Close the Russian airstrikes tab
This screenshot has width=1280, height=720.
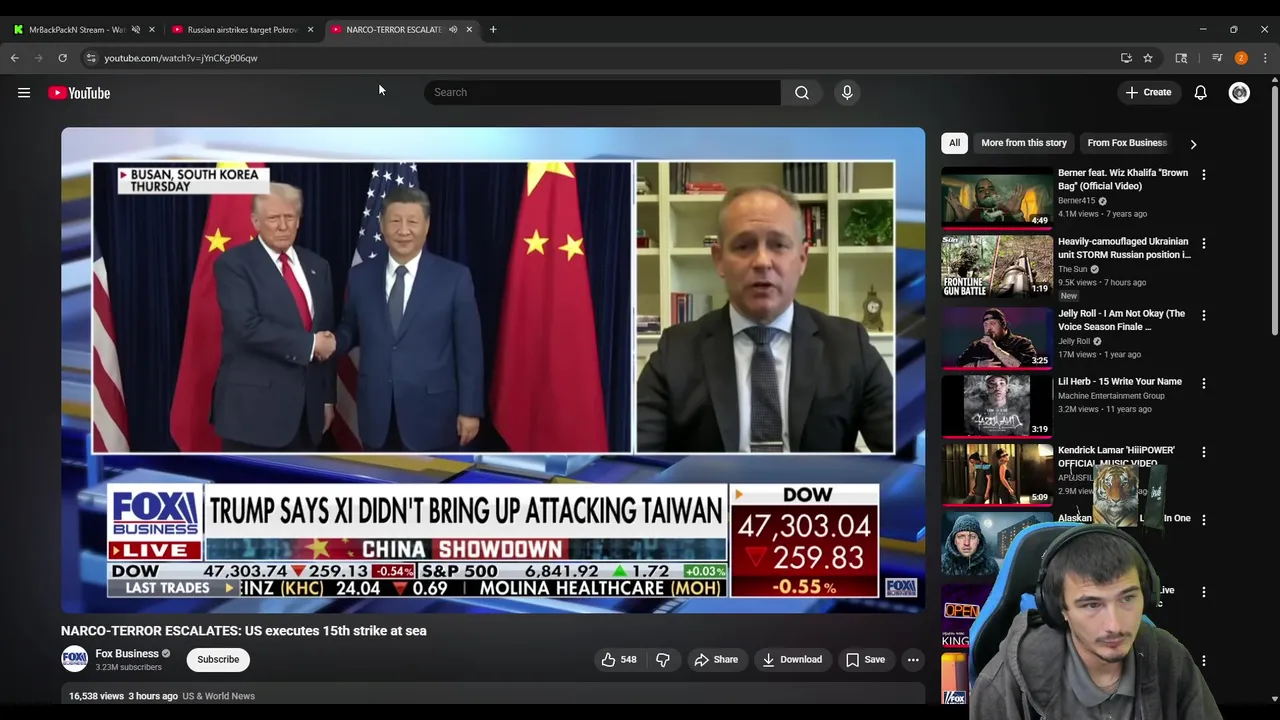(310, 29)
